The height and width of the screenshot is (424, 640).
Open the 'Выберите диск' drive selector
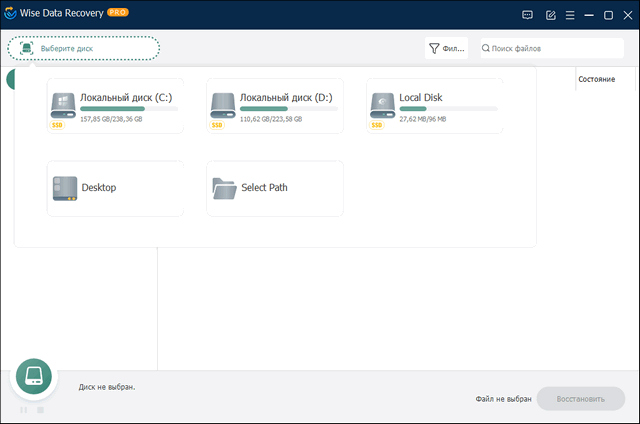tap(83, 48)
